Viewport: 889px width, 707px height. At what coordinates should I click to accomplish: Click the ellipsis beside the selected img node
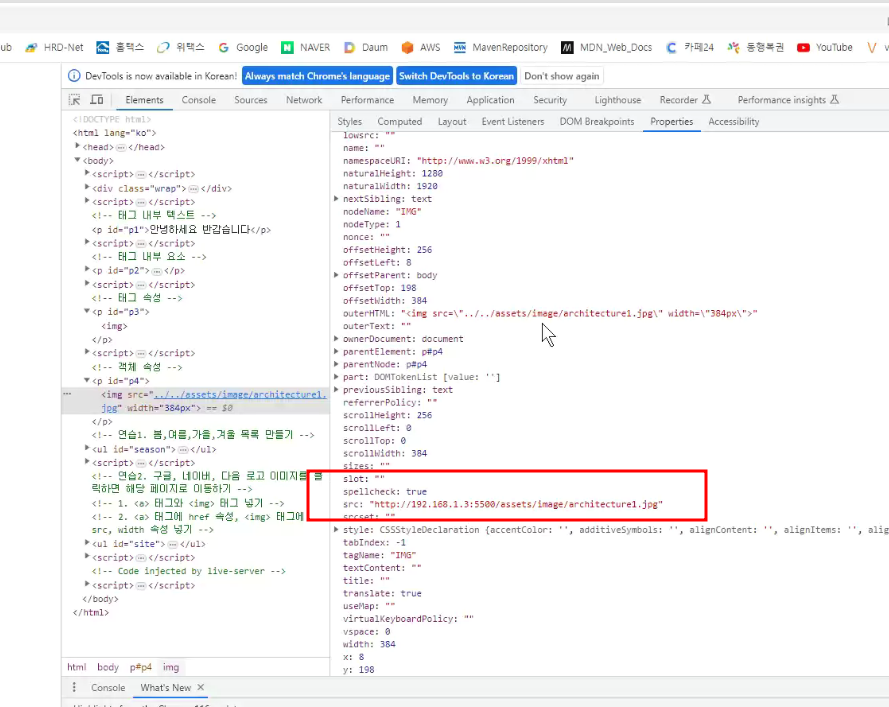67,393
